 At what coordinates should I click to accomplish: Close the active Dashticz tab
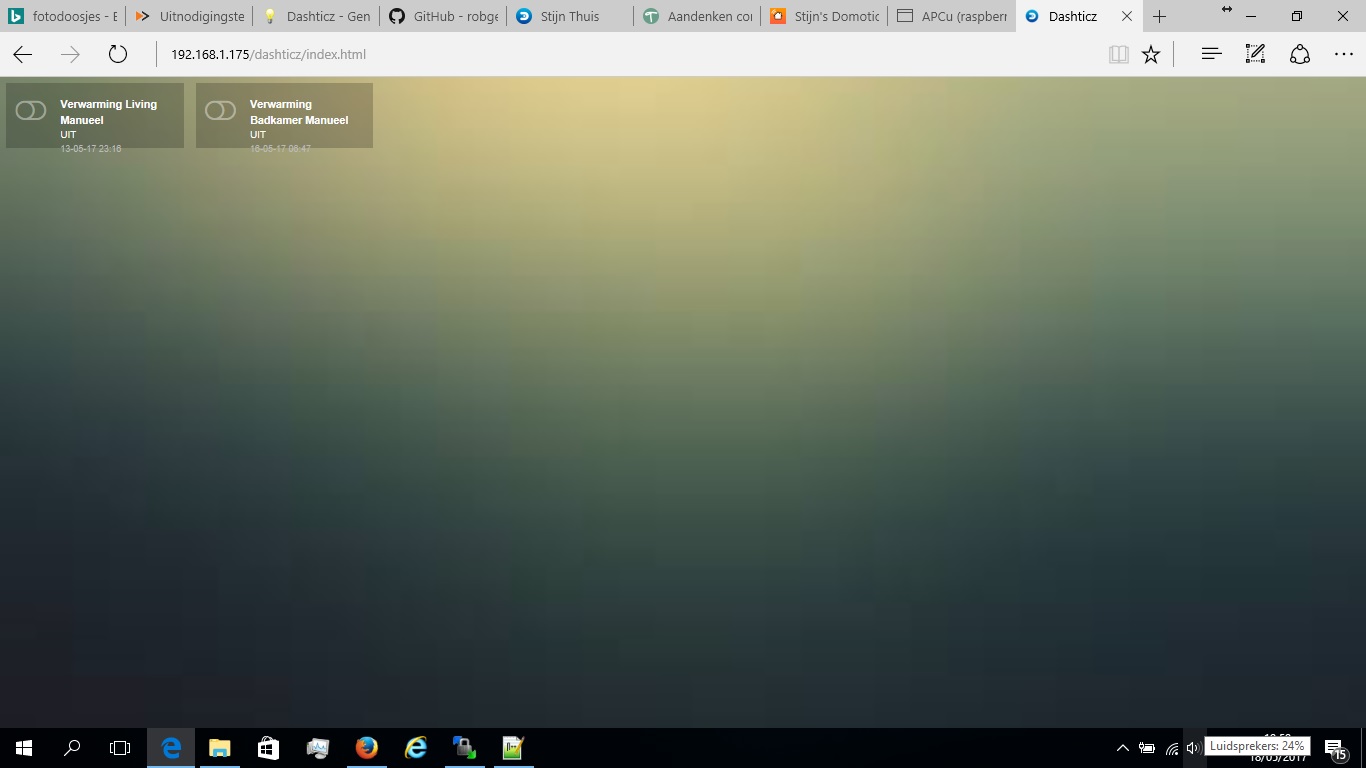coord(1127,17)
